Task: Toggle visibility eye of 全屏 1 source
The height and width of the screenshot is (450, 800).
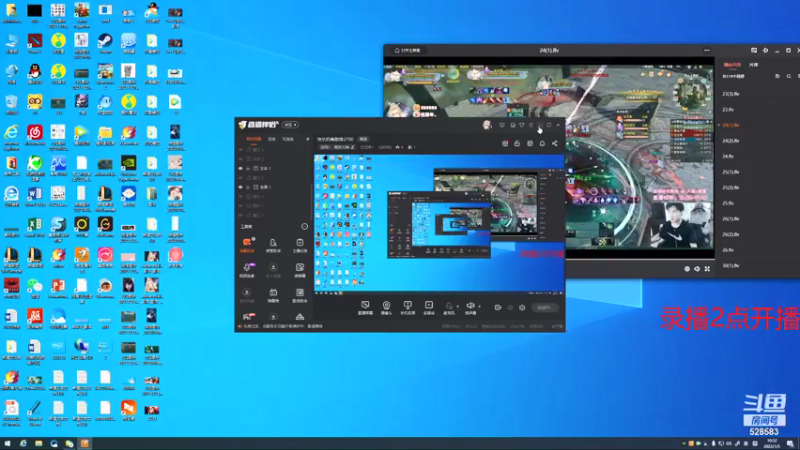Action: (x=240, y=187)
